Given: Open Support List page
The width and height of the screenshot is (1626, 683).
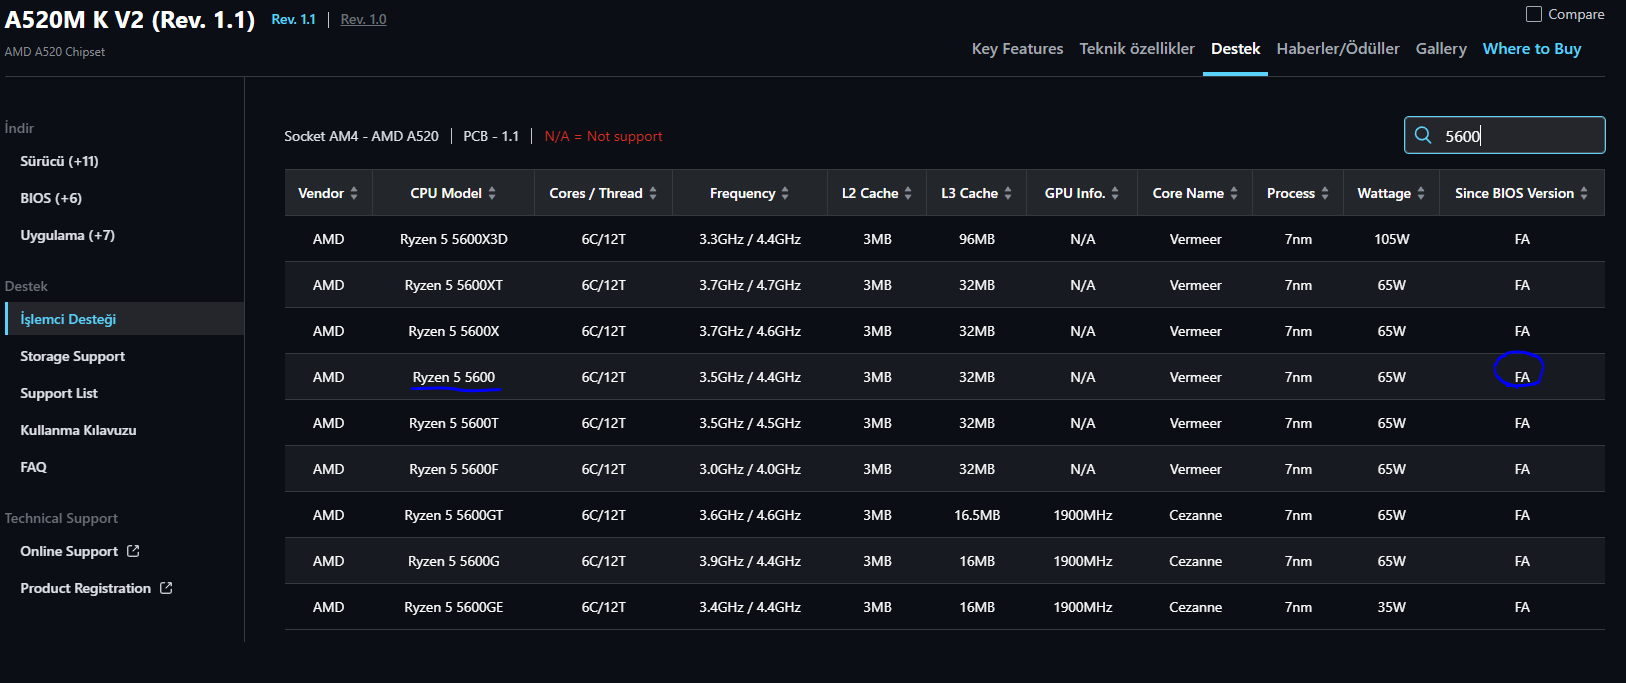Looking at the screenshot, I should (x=59, y=393).
